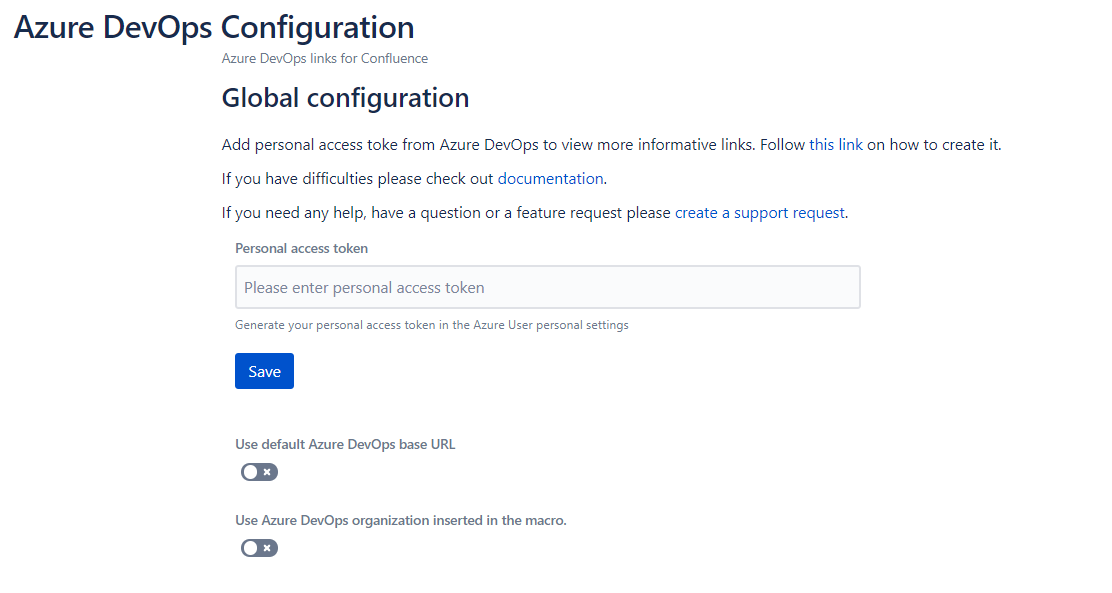Click the 'Global configuration' heading
This screenshot has width=1112, height=593.
click(344, 97)
